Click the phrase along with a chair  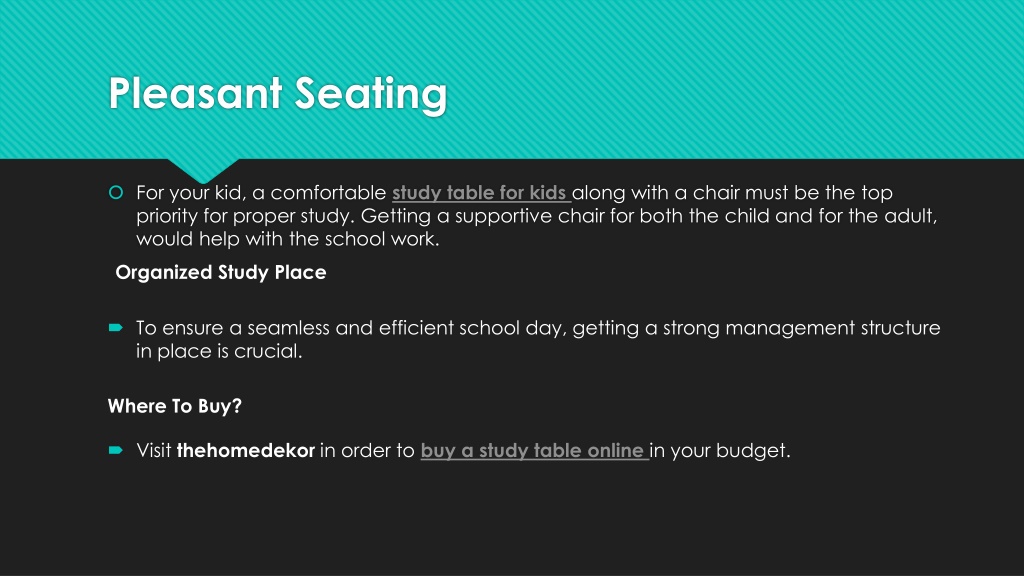pyautogui.click(x=656, y=193)
